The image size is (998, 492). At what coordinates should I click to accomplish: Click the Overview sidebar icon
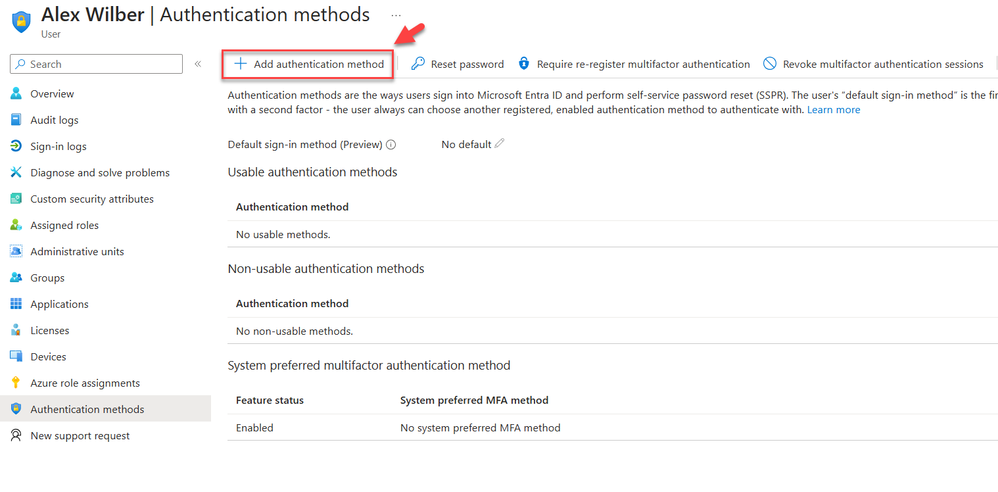pos(16,94)
